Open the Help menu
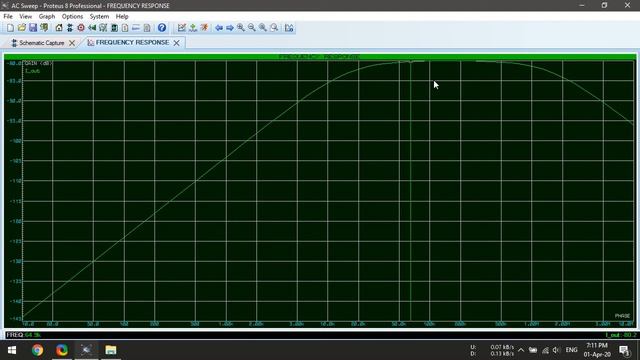The width and height of the screenshot is (640, 360). point(122,16)
